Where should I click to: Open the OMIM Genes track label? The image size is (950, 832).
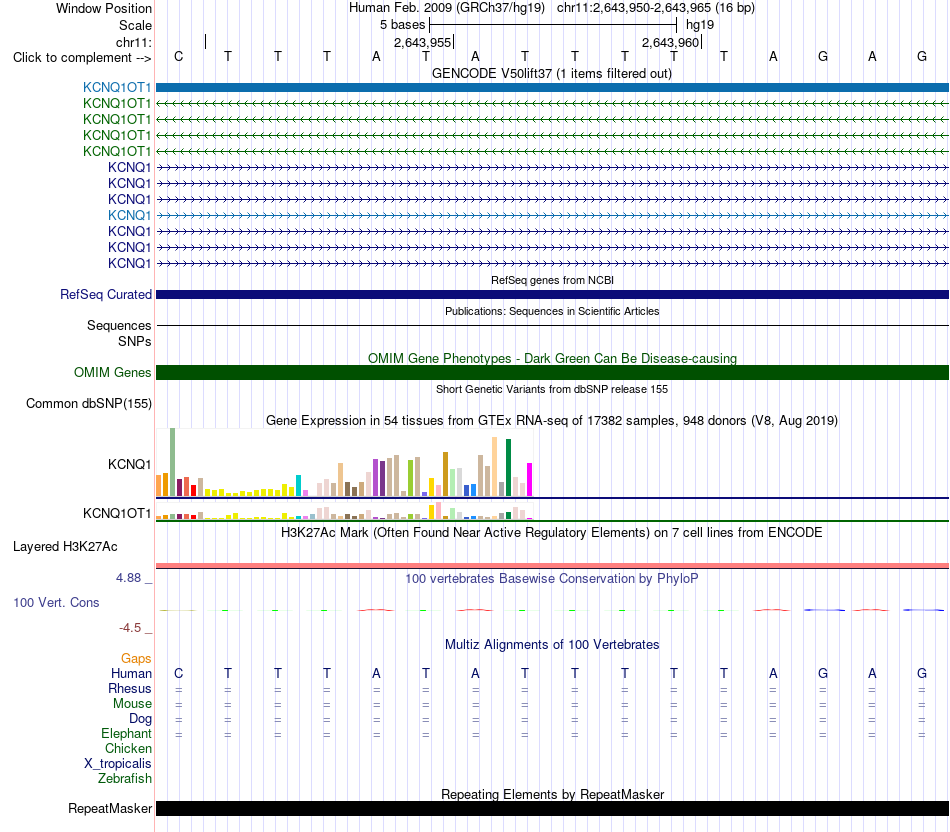click(113, 373)
